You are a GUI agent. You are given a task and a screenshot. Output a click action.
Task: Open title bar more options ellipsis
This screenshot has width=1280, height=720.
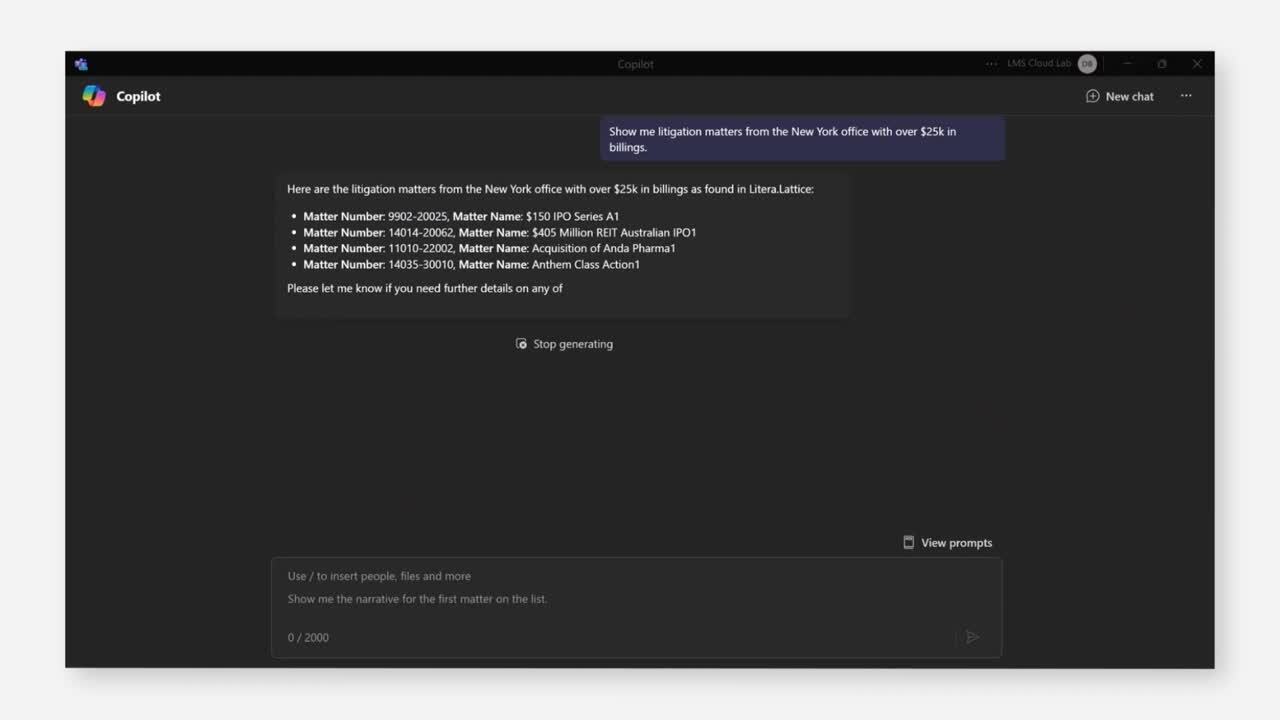pyautogui.click(x=991, y=64)
